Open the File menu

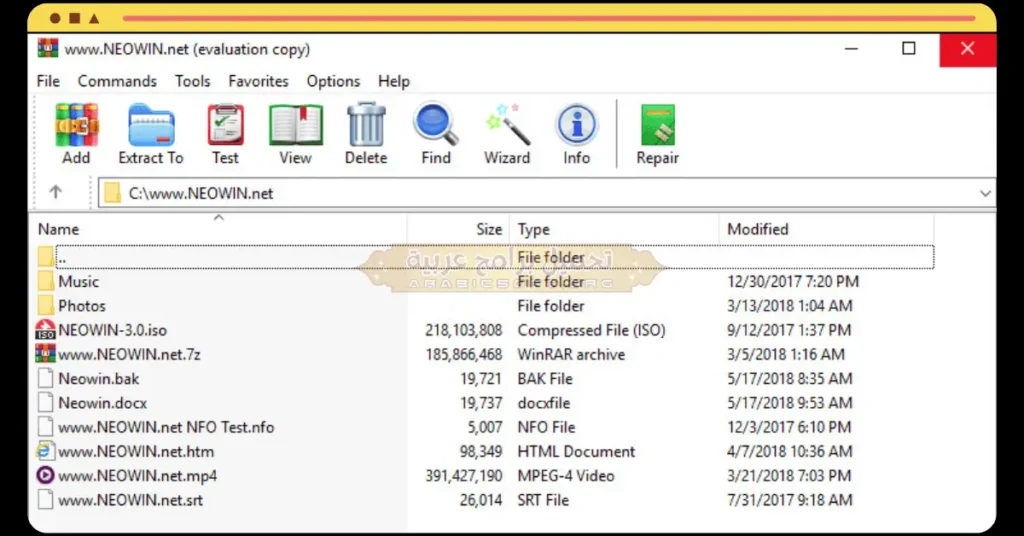point(48,81)
